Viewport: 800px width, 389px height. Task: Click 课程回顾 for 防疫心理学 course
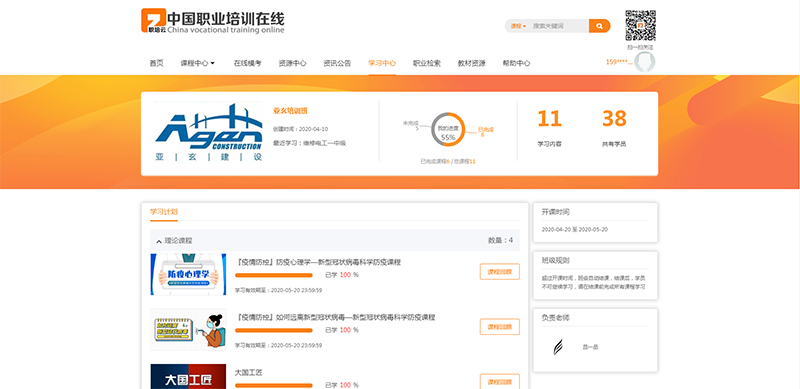(x=499, y=272)
